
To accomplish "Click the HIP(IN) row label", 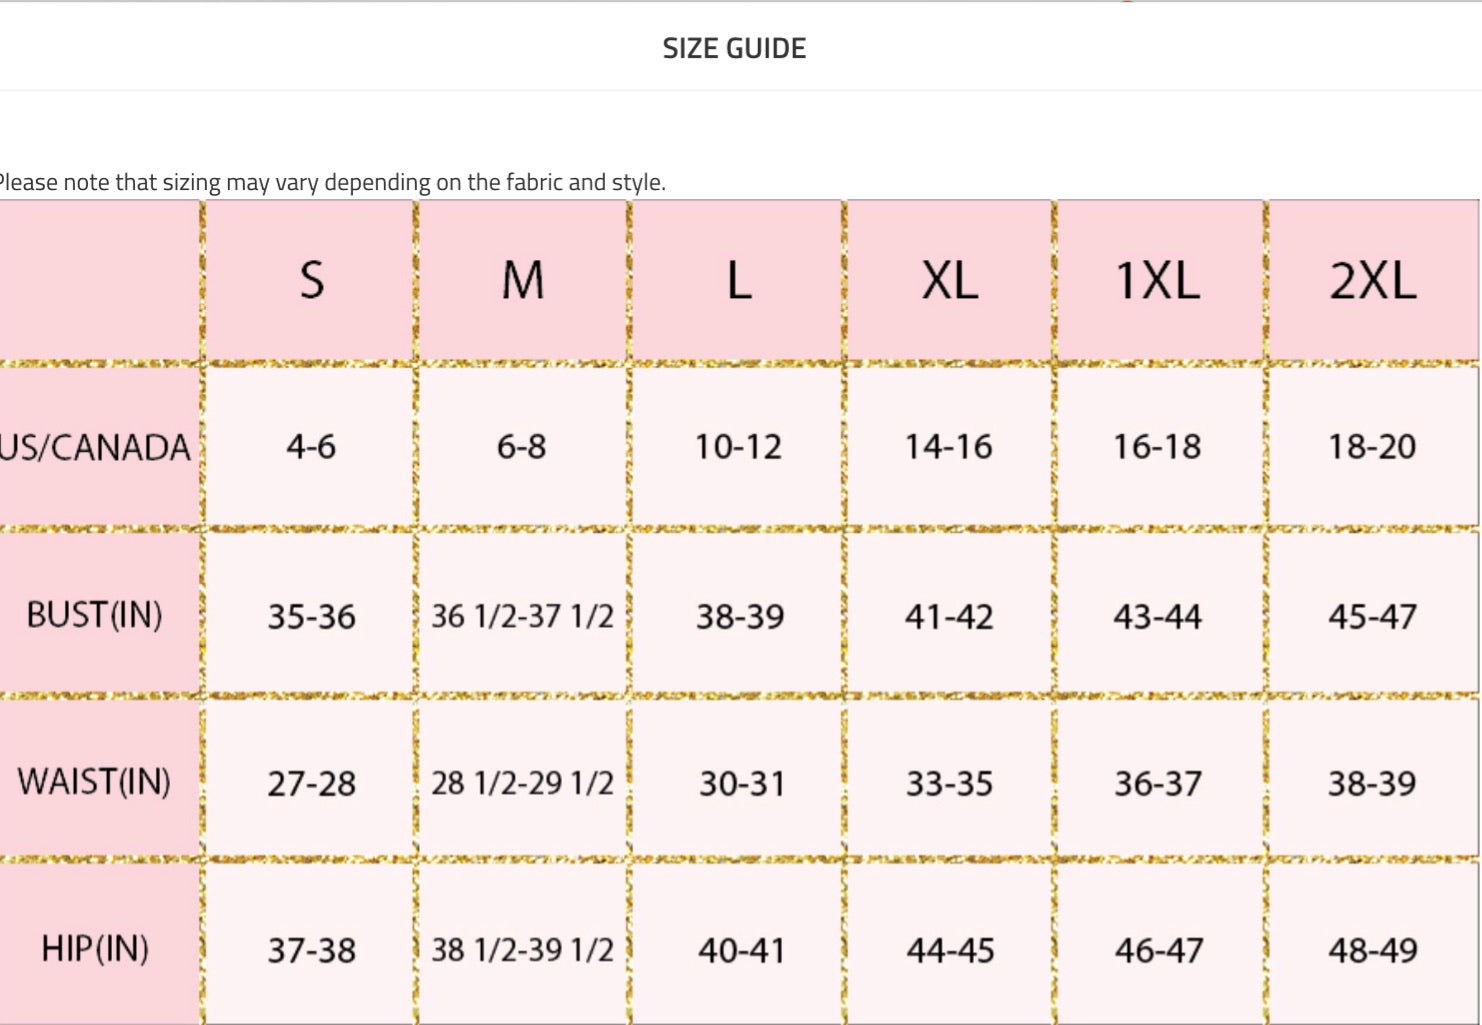I will coord(95,947).
